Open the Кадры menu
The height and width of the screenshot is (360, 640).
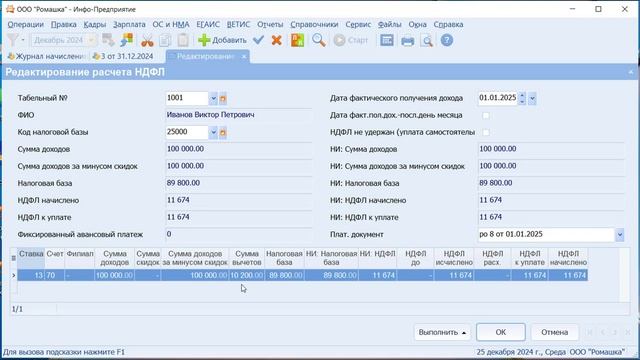point(95,24)
